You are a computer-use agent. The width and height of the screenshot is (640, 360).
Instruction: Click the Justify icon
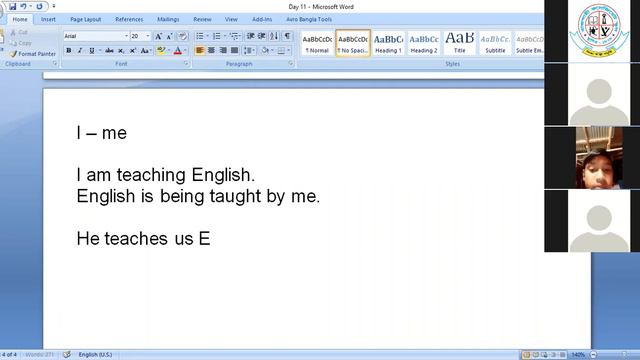tap(234, 51)
